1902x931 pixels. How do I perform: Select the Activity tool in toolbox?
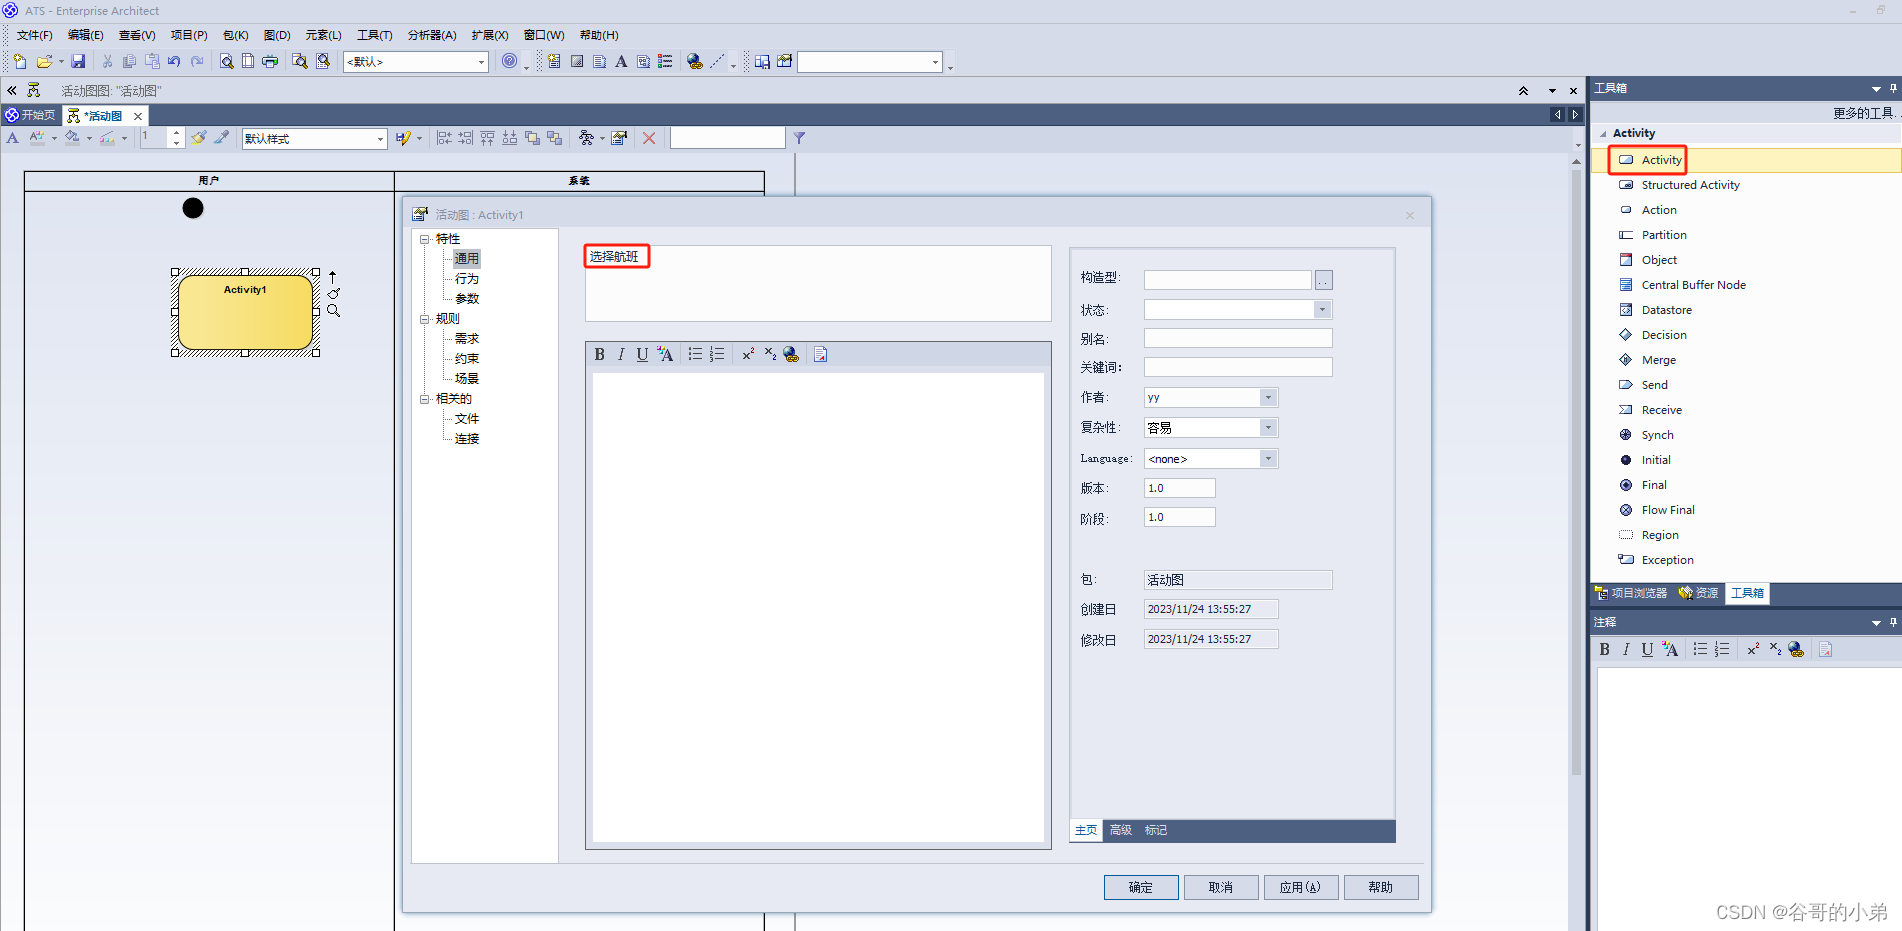point(1660,160)
